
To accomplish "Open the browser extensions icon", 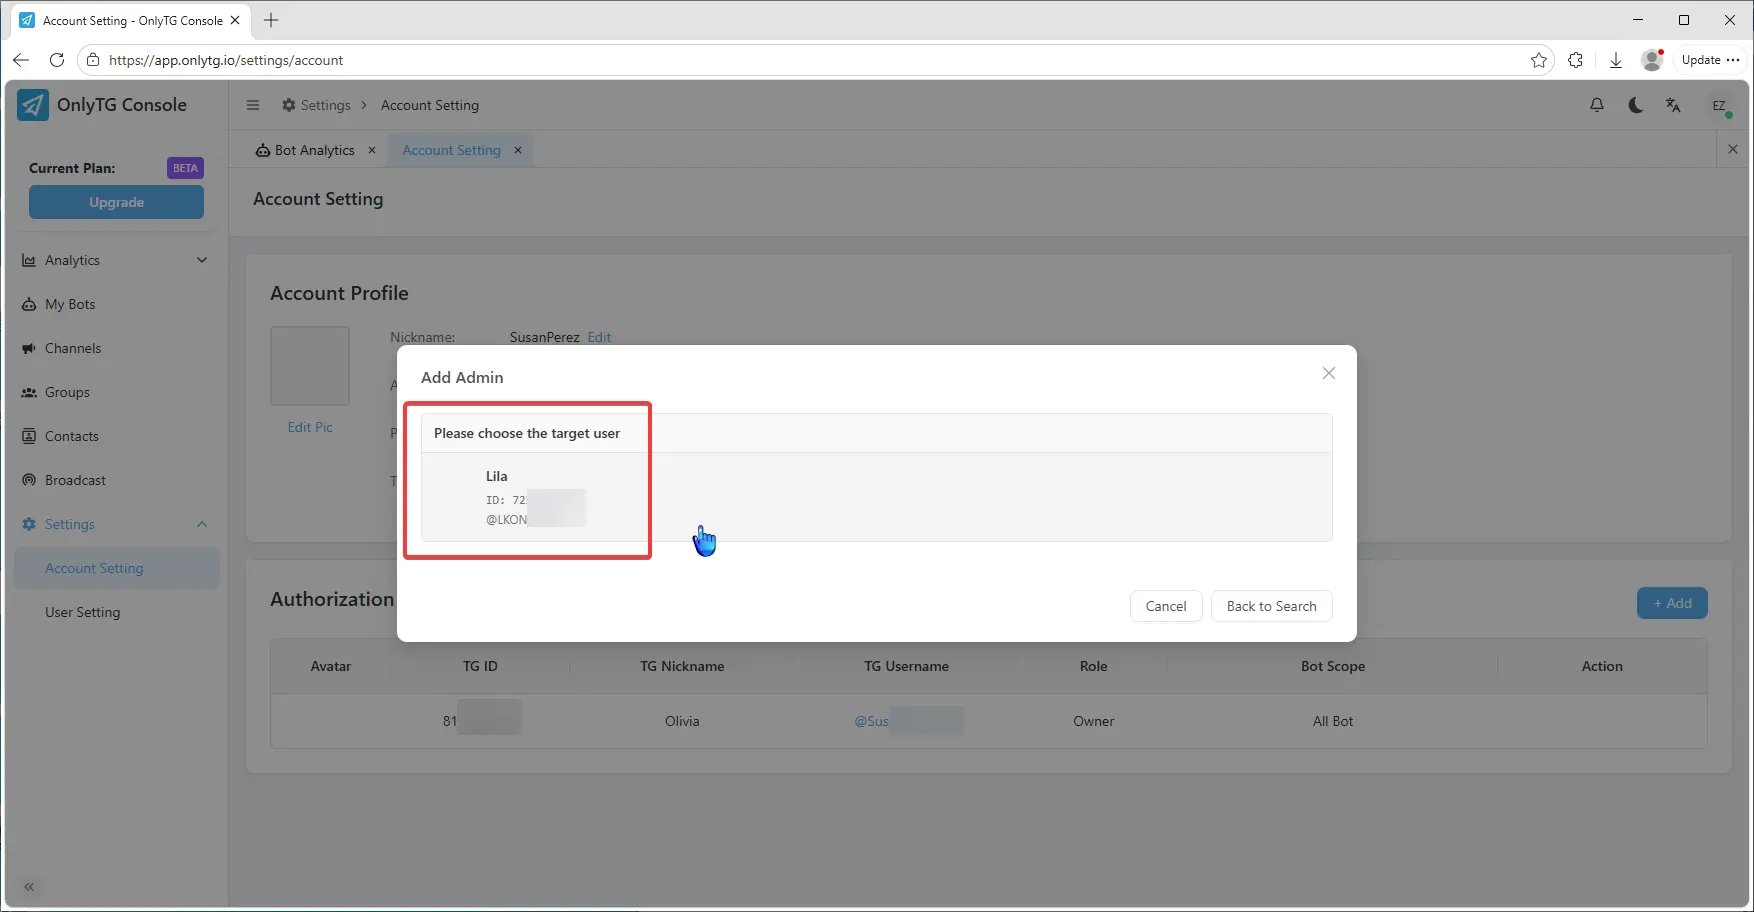I will coord(1576,60).
